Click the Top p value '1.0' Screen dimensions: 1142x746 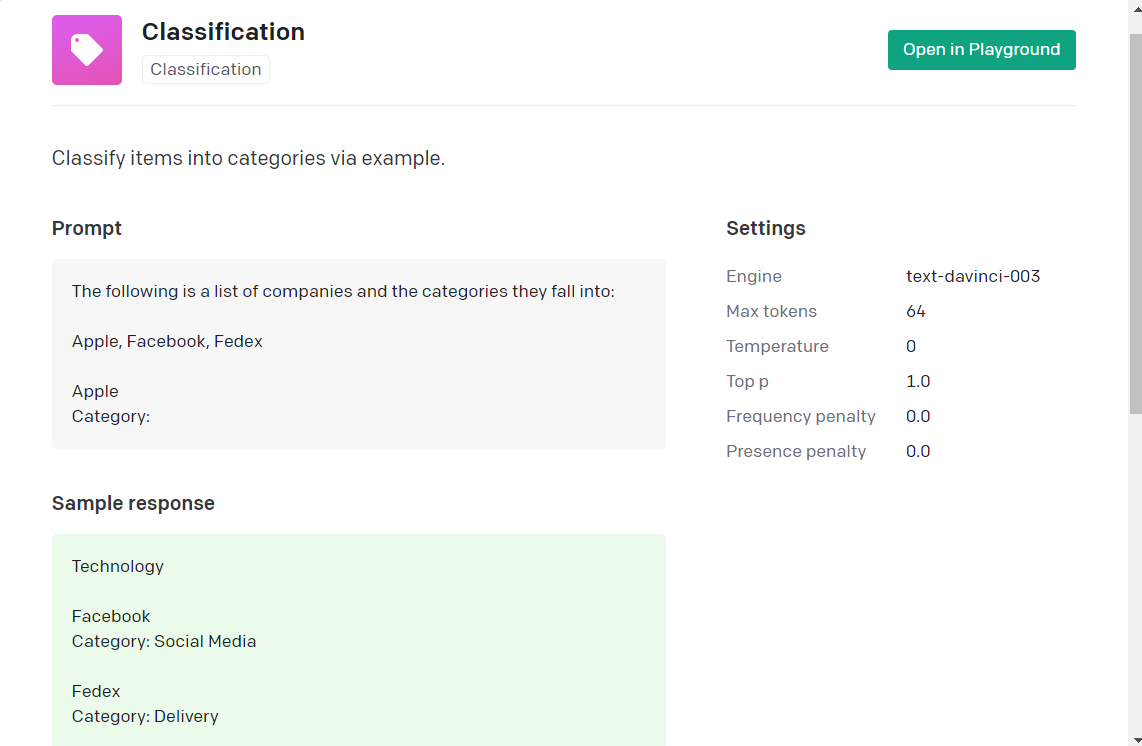[918, 381]
